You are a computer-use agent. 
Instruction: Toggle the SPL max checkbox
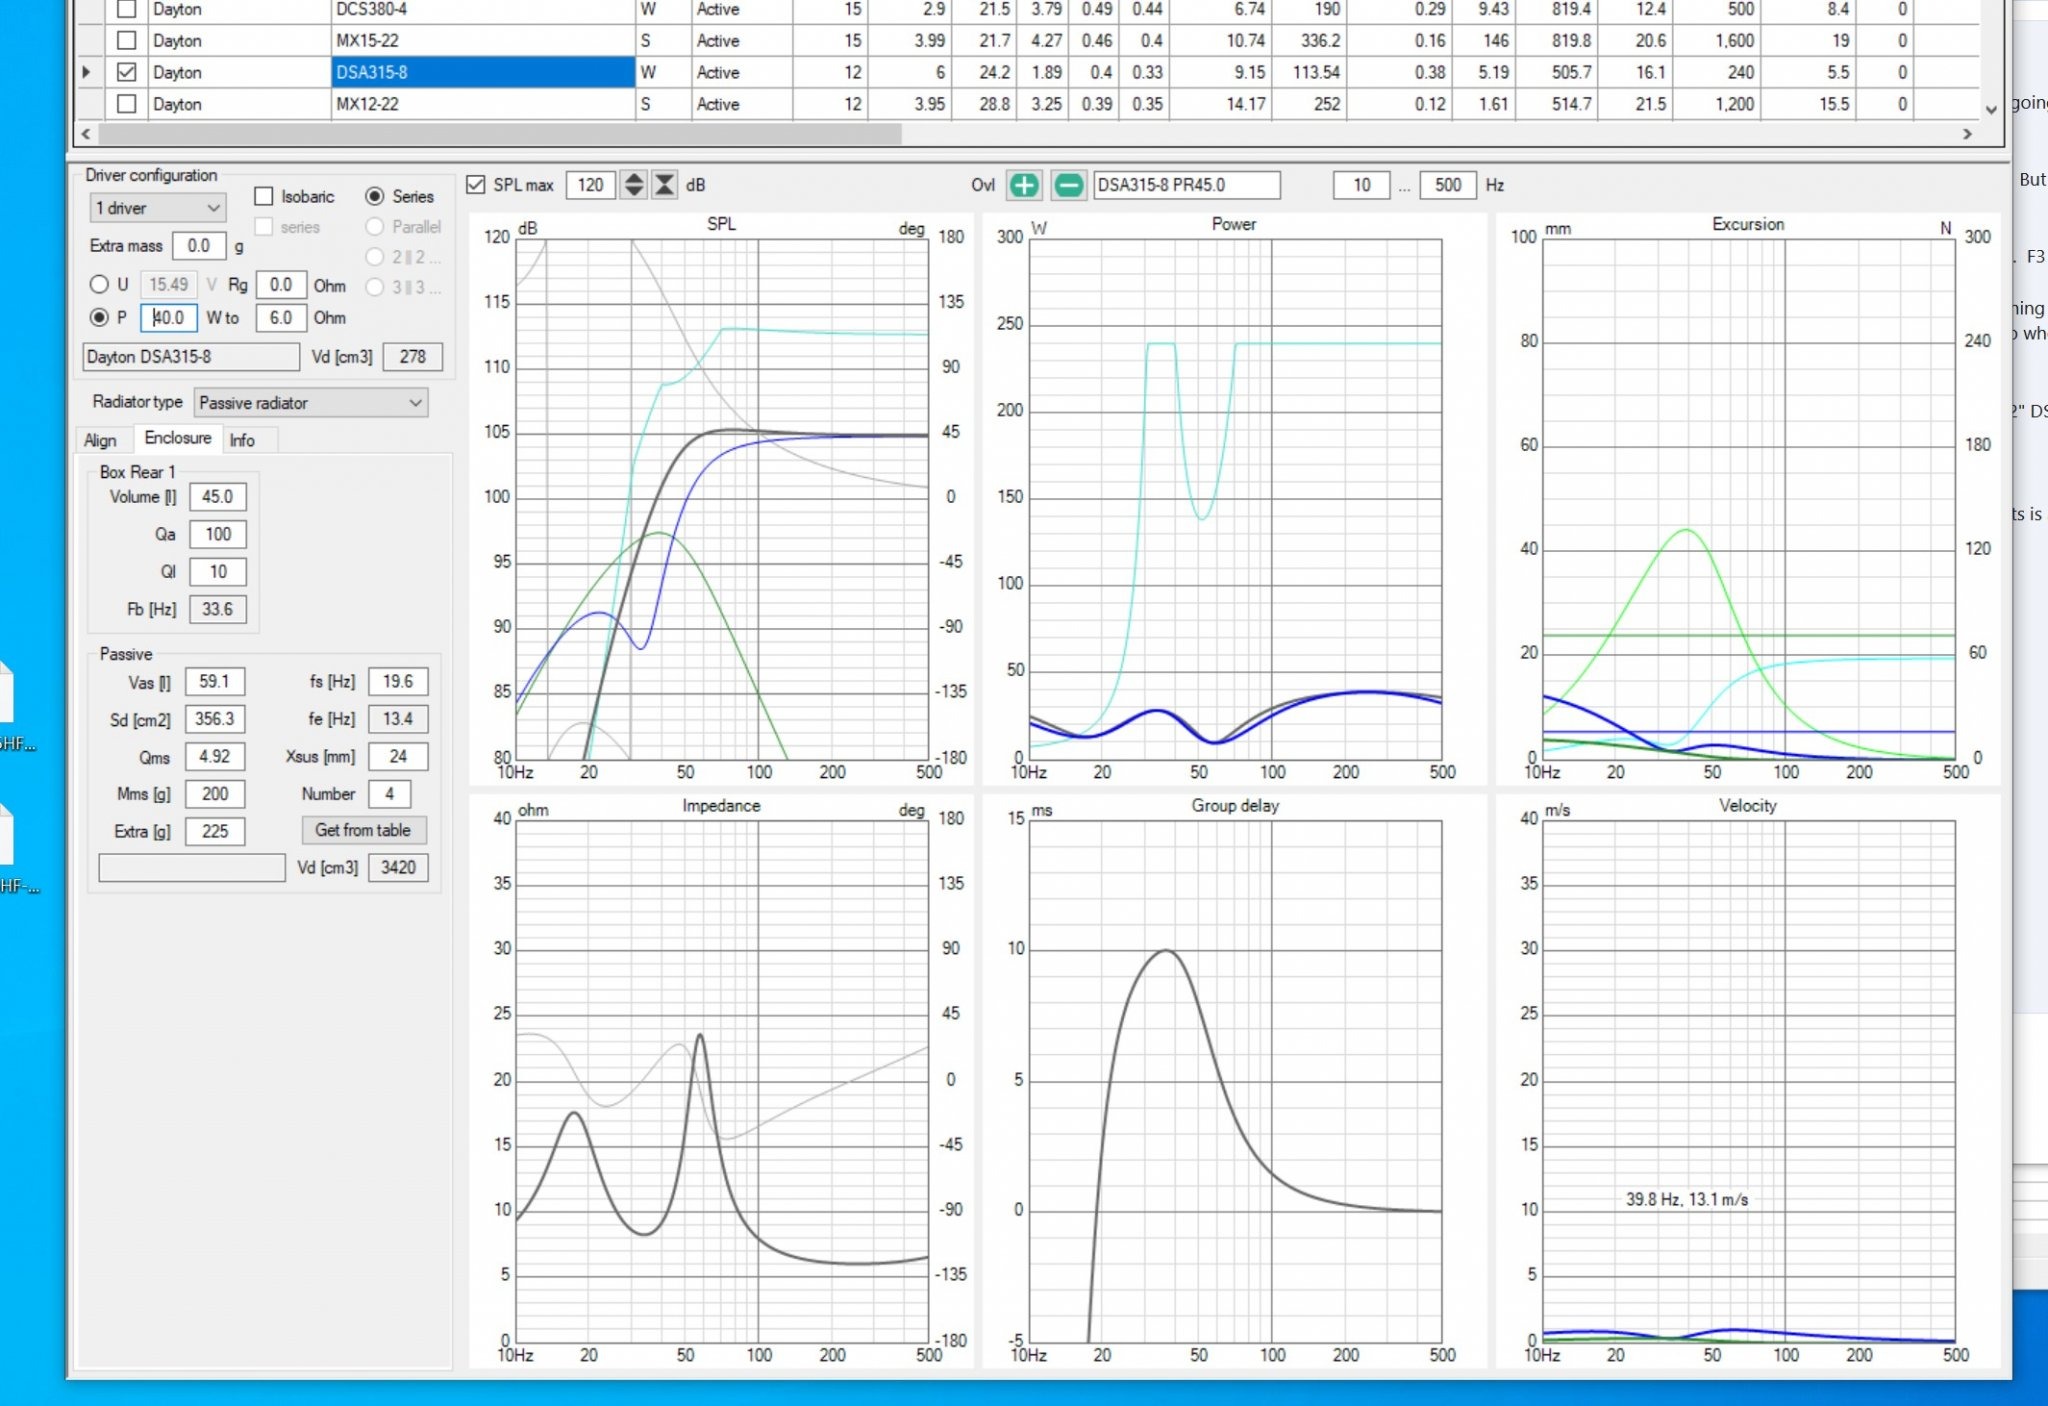476,185
